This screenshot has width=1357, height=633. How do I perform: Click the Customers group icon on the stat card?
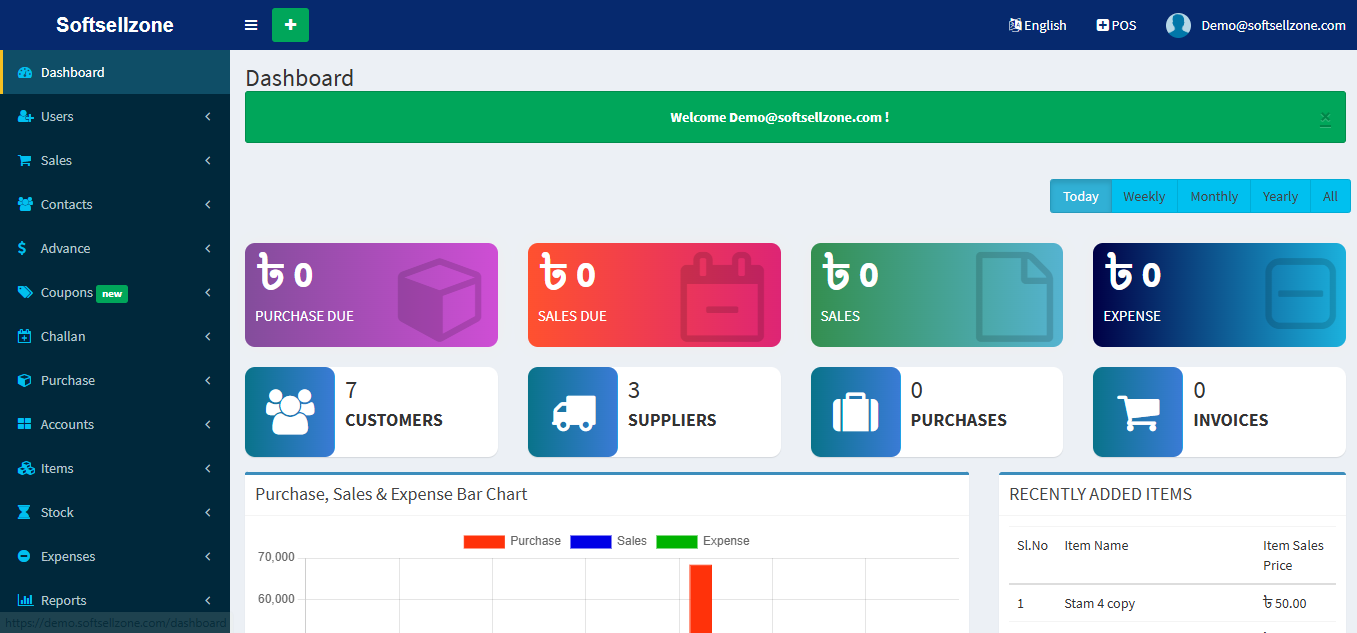[x=289, y=411]
